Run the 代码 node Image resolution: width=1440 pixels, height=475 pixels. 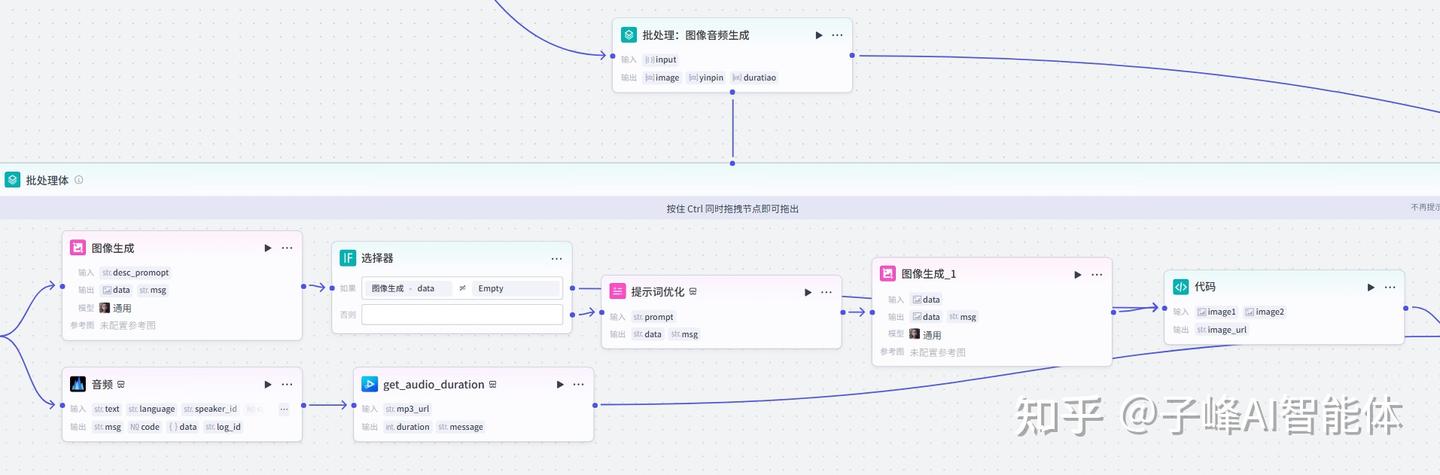(1371, 287)
